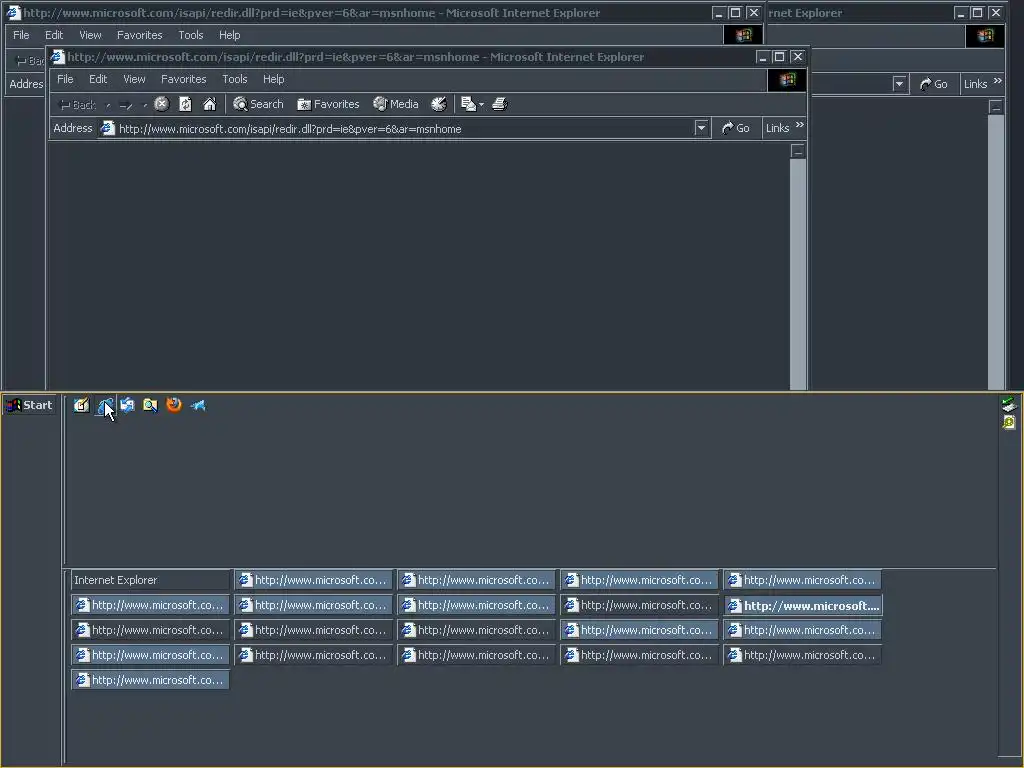1024x768 pixels.
Task: Go to the Home page via the house icon
Action: pyautogui.click(x=210, y=104)
